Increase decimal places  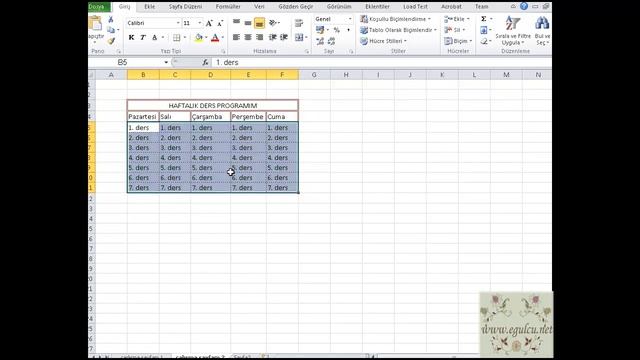click(x=320, y=41)
